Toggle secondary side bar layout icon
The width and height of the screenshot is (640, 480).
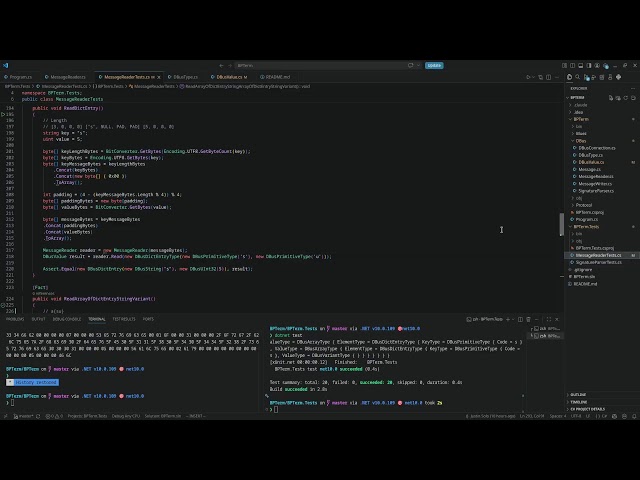tap(573, 65)
